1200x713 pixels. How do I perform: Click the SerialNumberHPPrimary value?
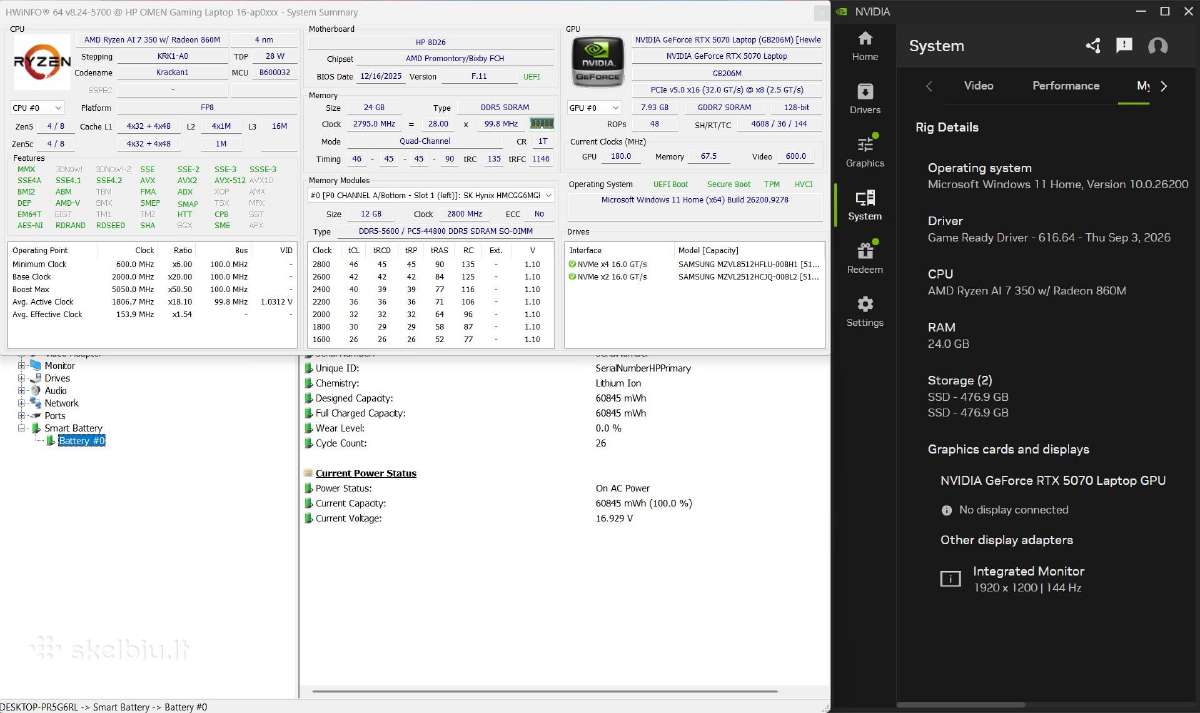coord(643,368)
